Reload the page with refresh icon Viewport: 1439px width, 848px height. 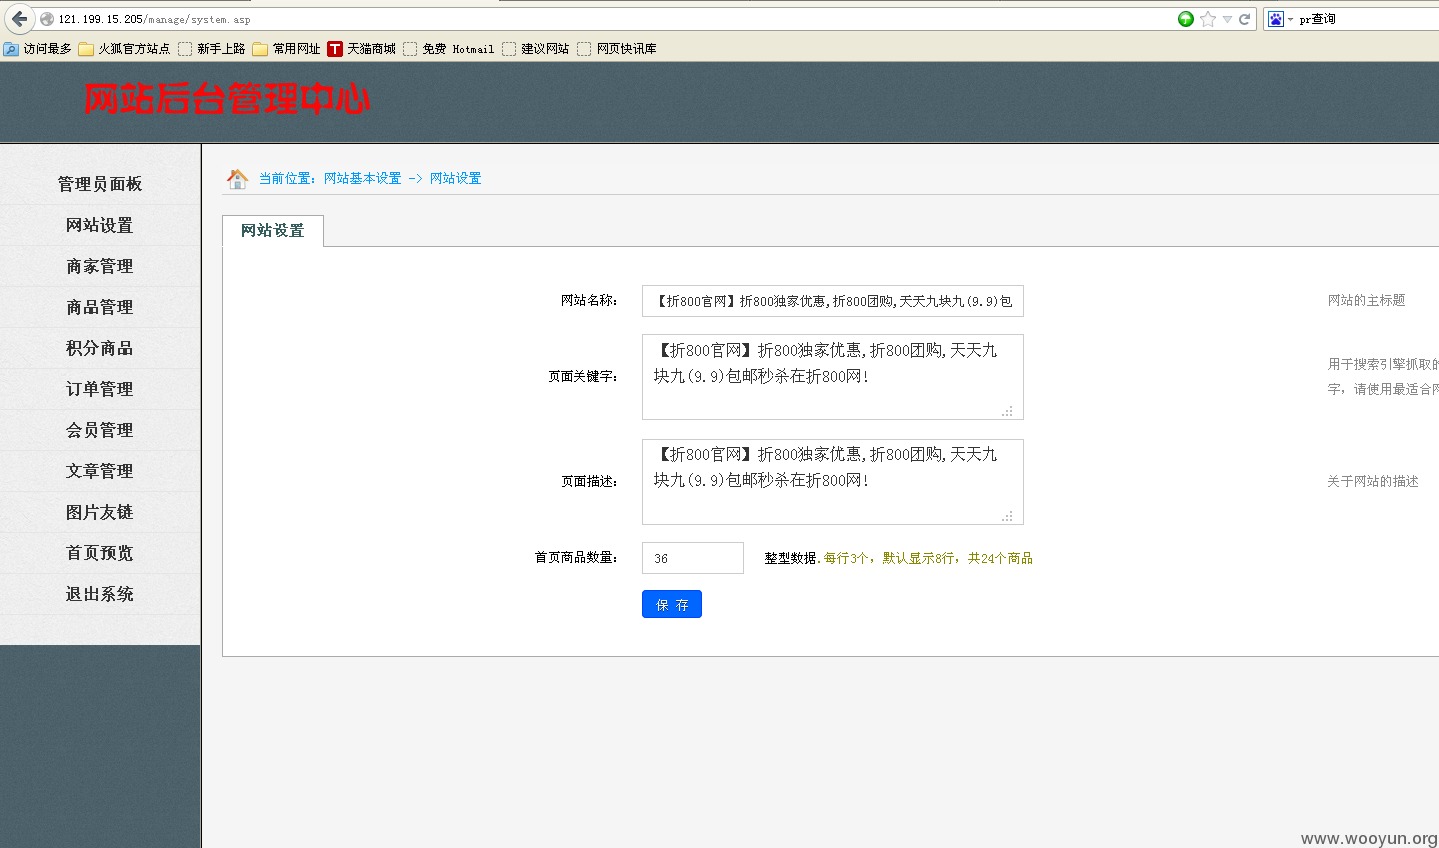click(1245, 19)
